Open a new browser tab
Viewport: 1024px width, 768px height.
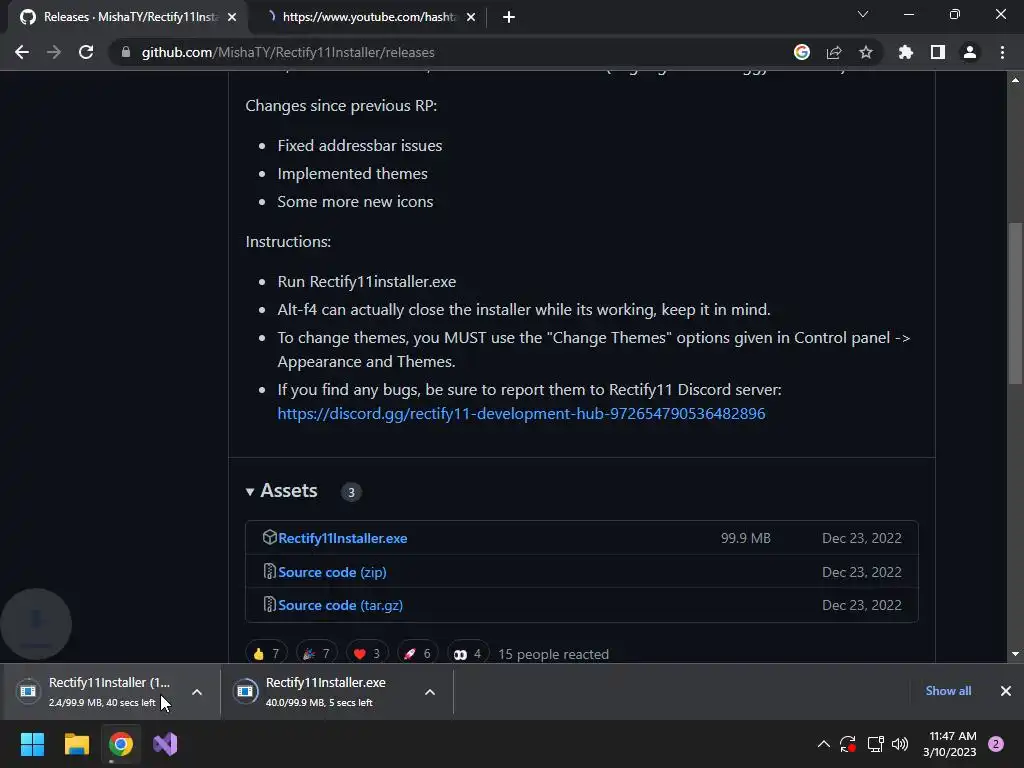(509, 17)
